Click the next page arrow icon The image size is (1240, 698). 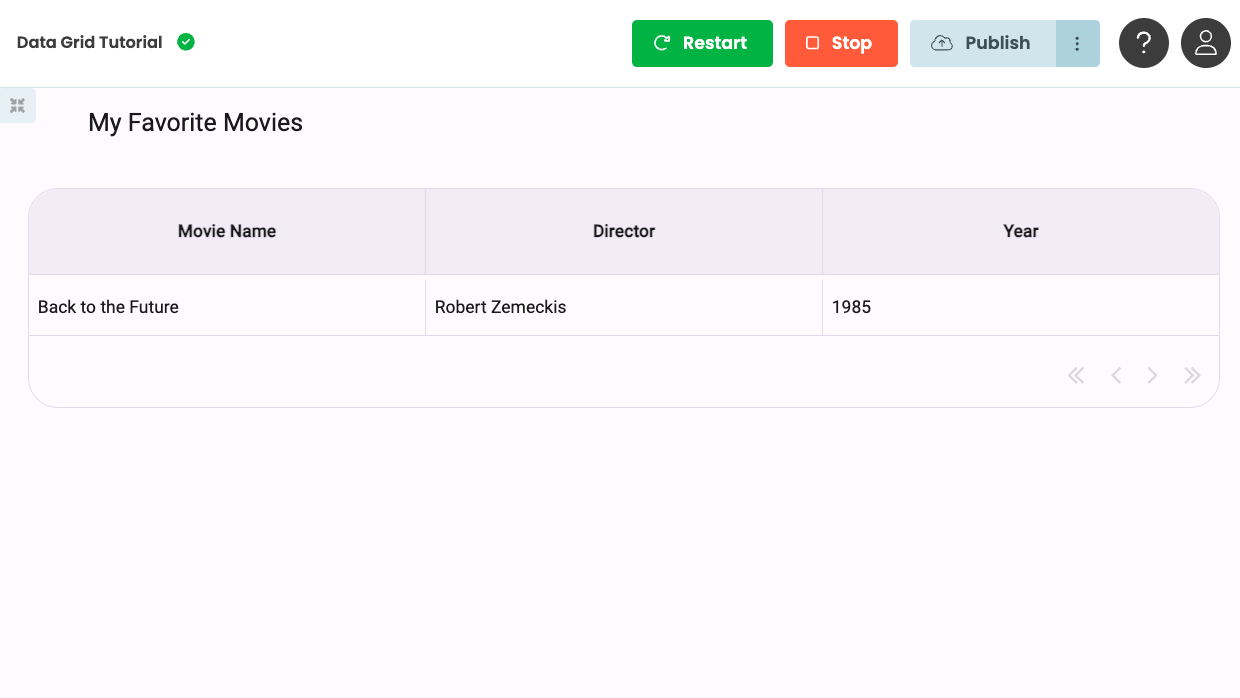click(x=1152, y=375)
